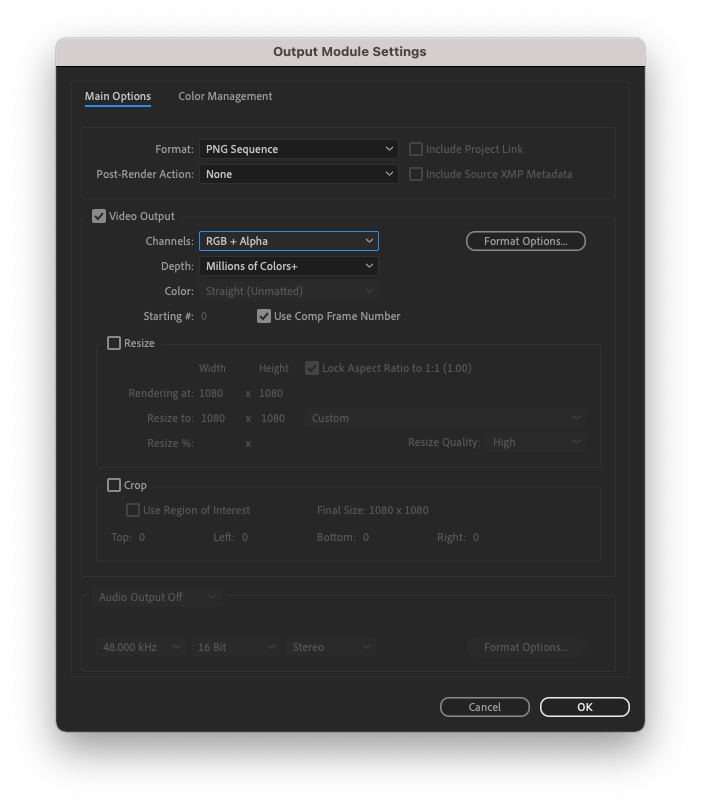Click video Format Options button
701x806 pixels.
[526, 241]
